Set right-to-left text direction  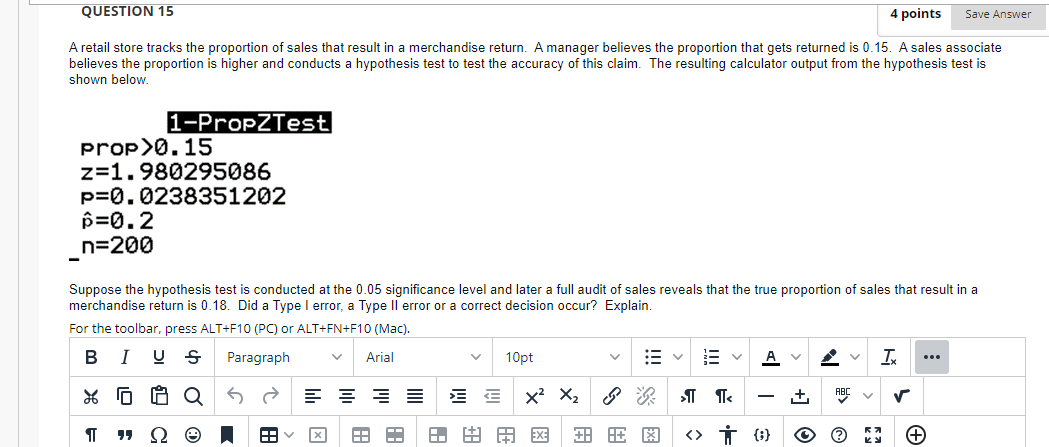[x=723, y=397]
